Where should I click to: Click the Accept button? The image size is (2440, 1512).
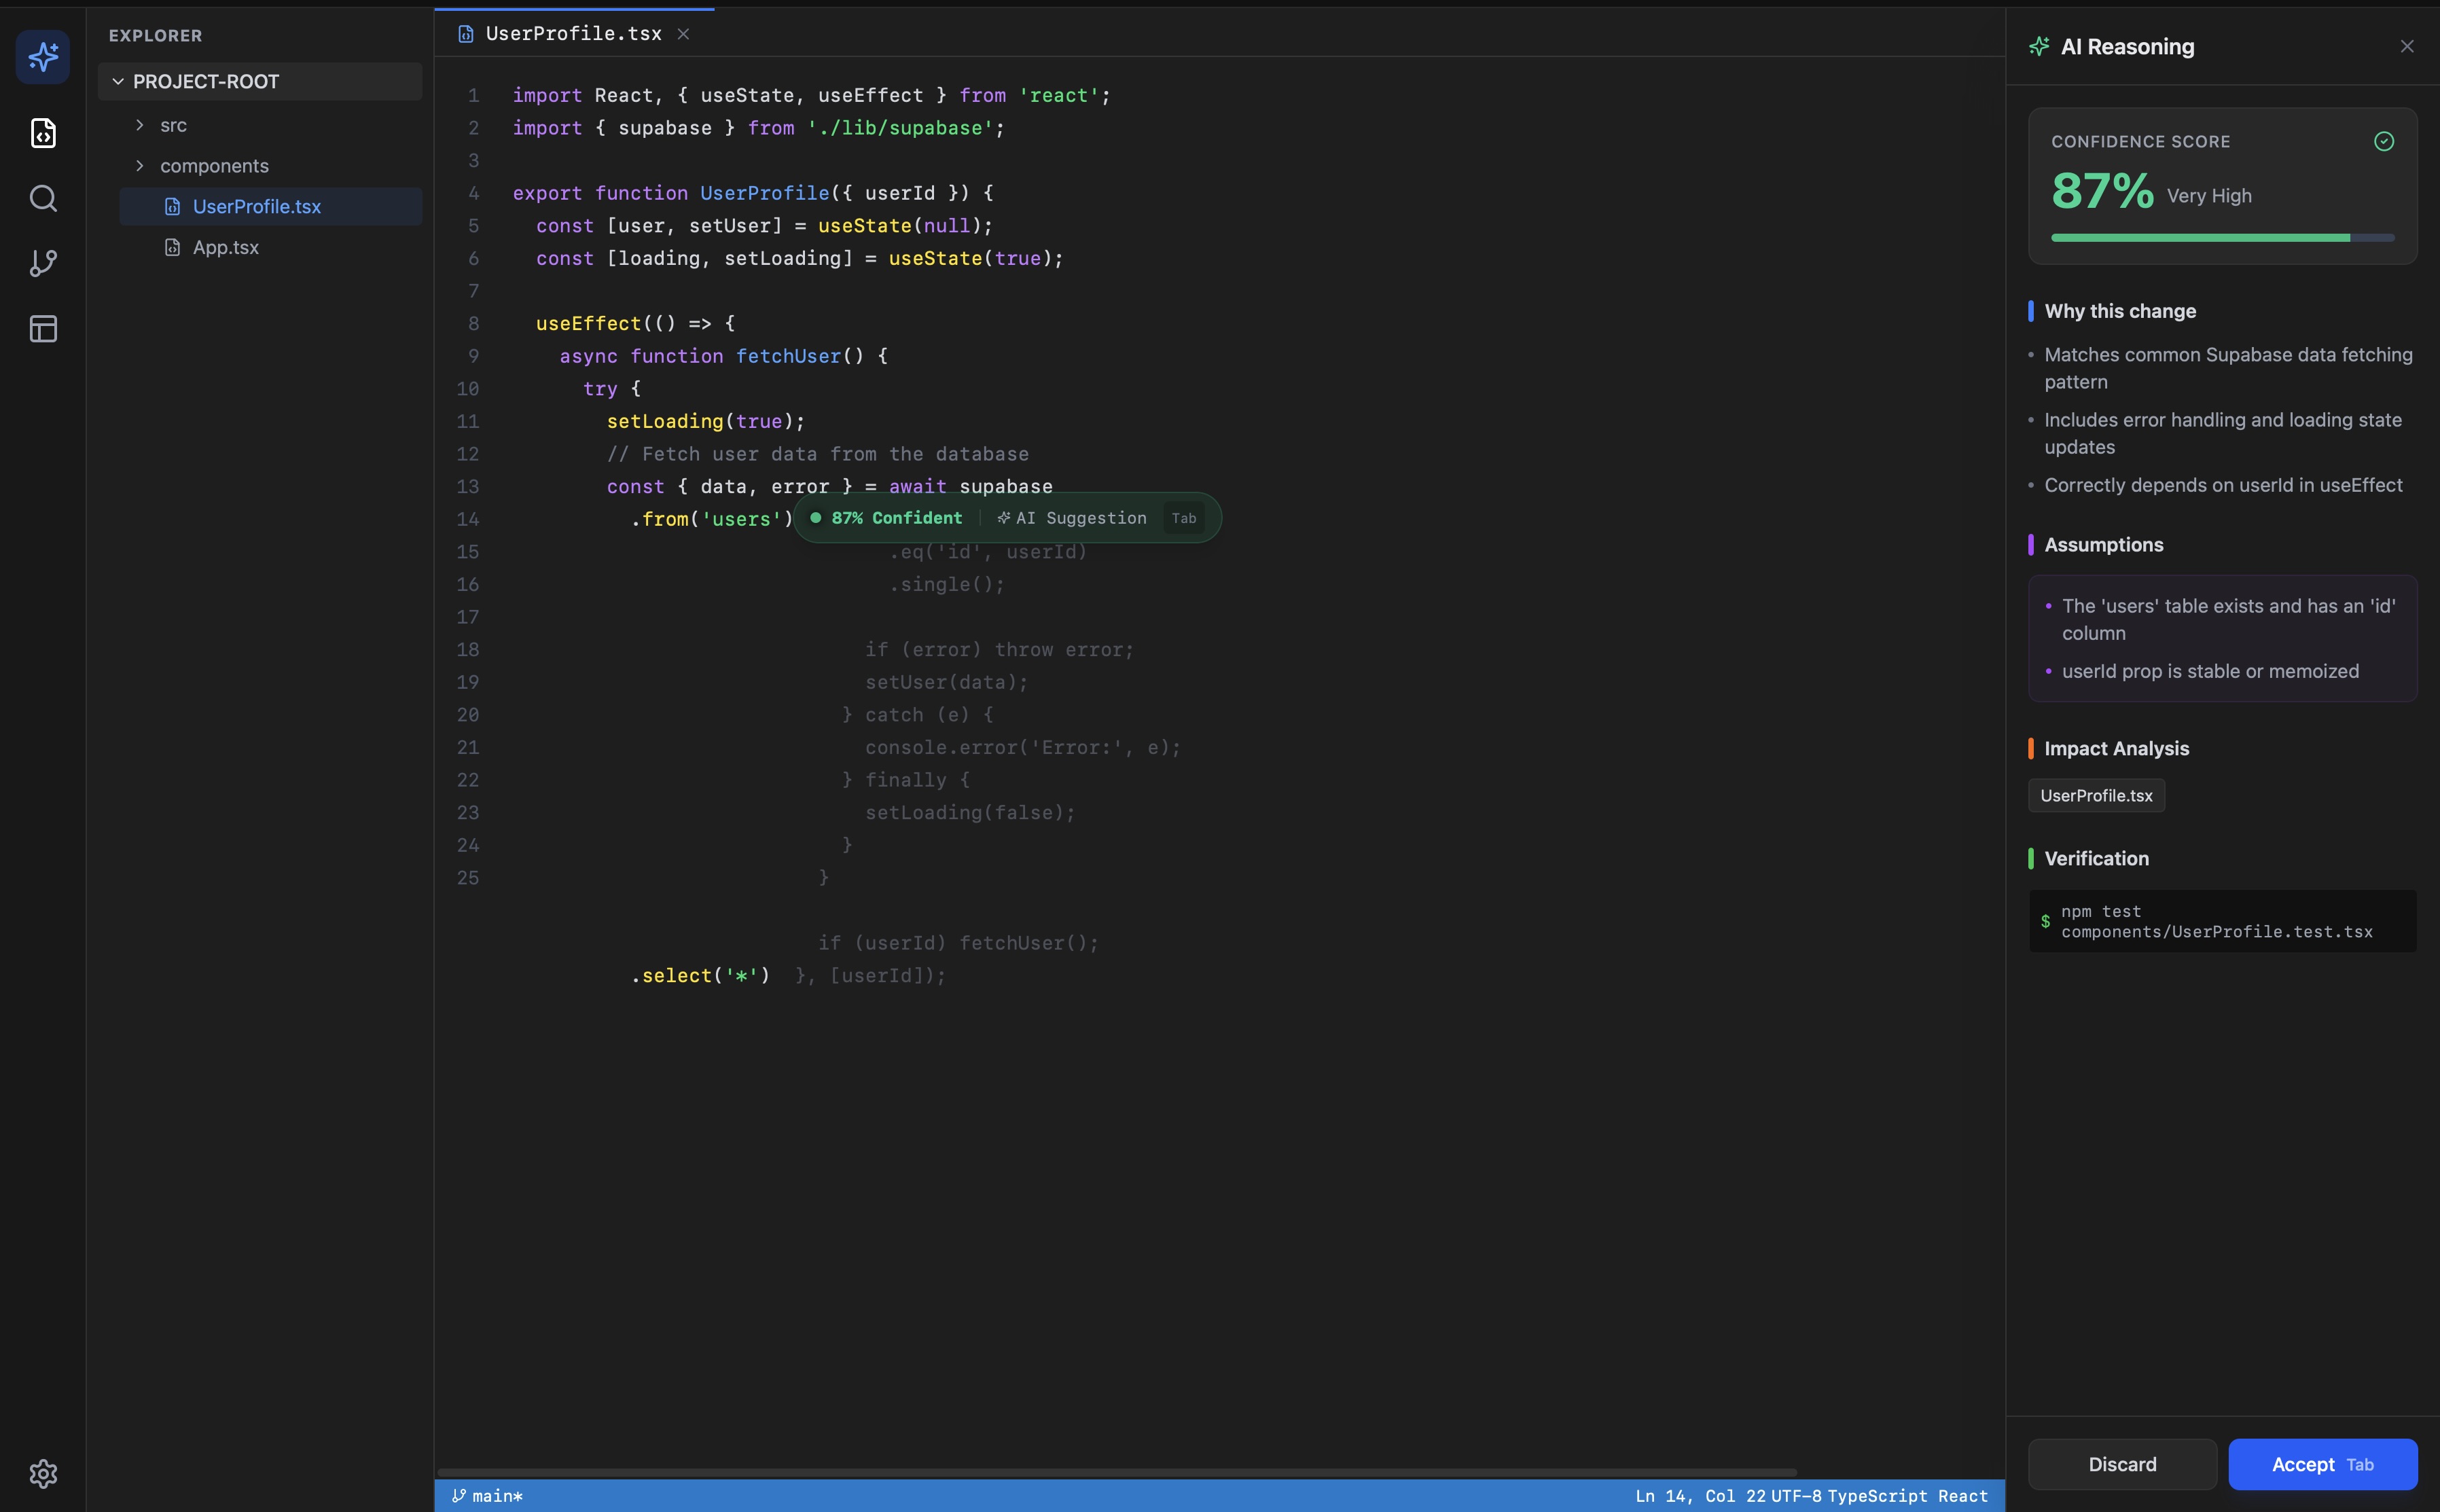coord(2322,1464)
